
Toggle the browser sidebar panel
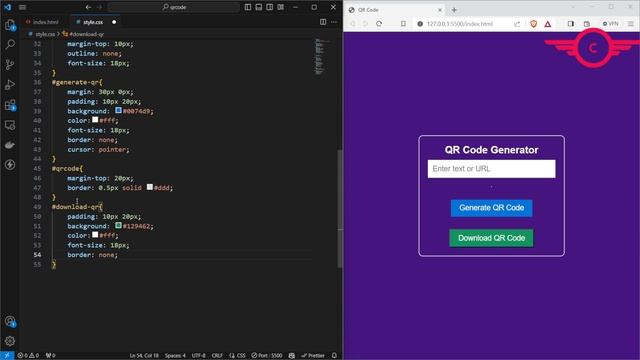pos(571,24)
